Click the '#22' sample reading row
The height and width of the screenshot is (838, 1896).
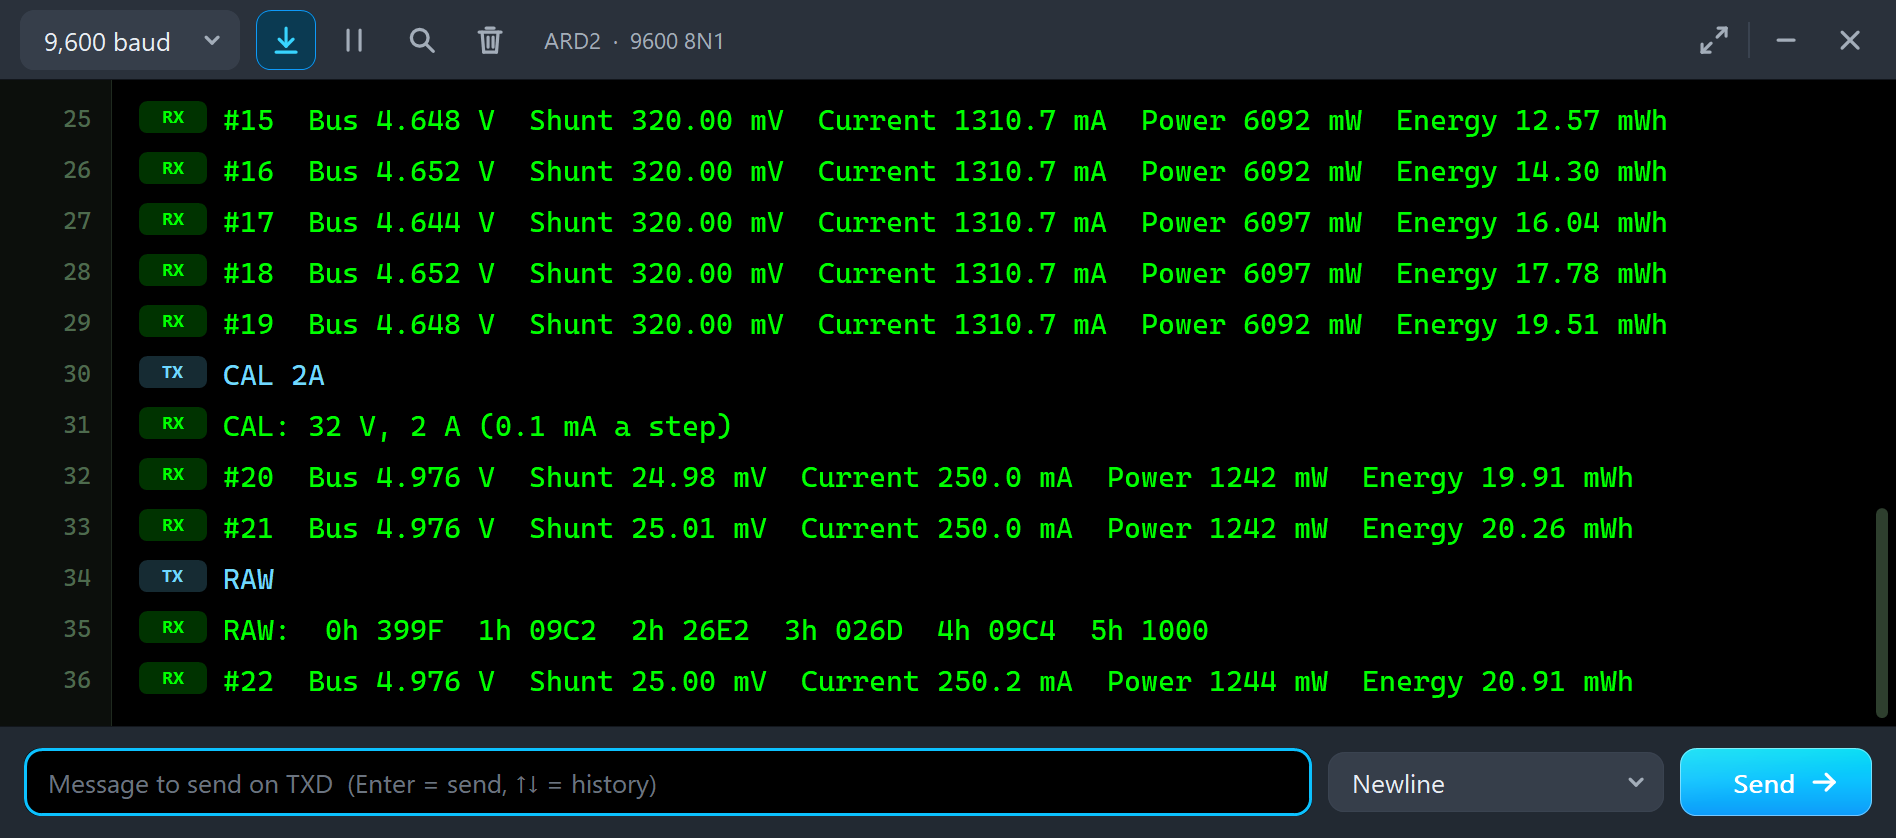tap(927, 681)
